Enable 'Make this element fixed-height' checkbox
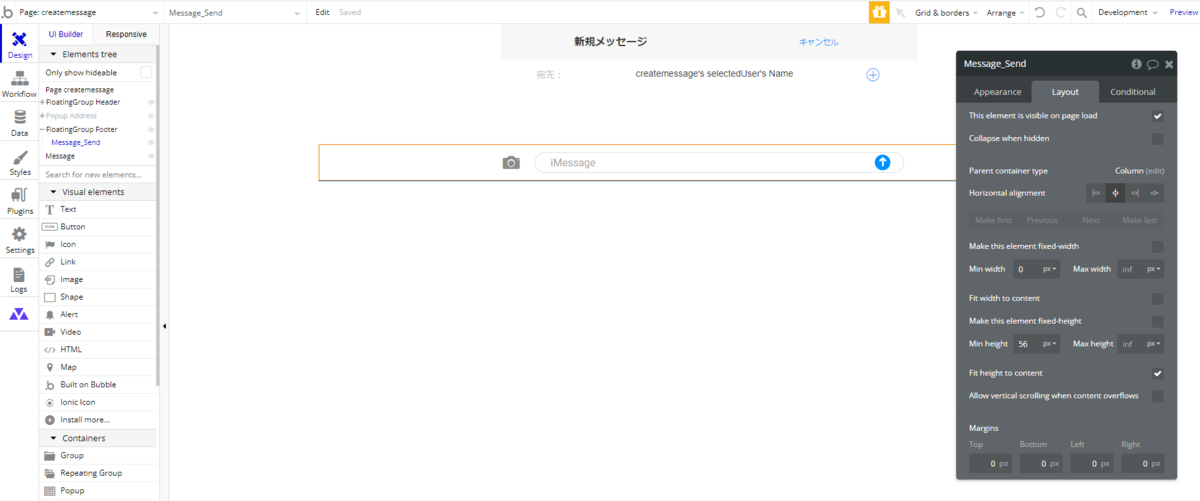The width and height of the screenshot is (1200, 501). (1157, 321)
